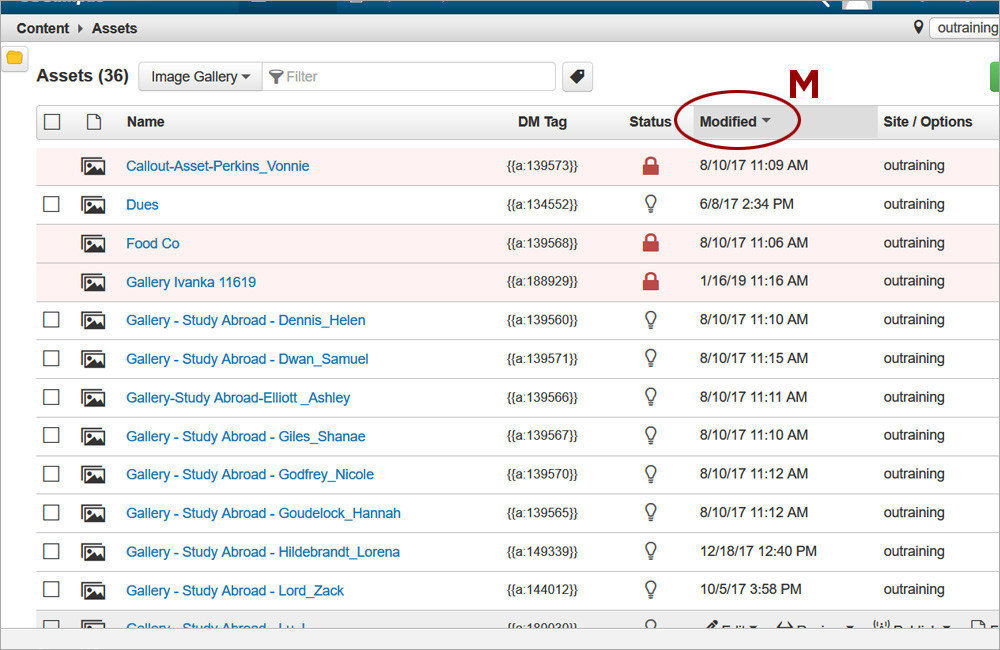This screenshot has width=1000, height=650.
Task: Click the light bulb status for Lord_Zack gallery
Action: point(651,589)
